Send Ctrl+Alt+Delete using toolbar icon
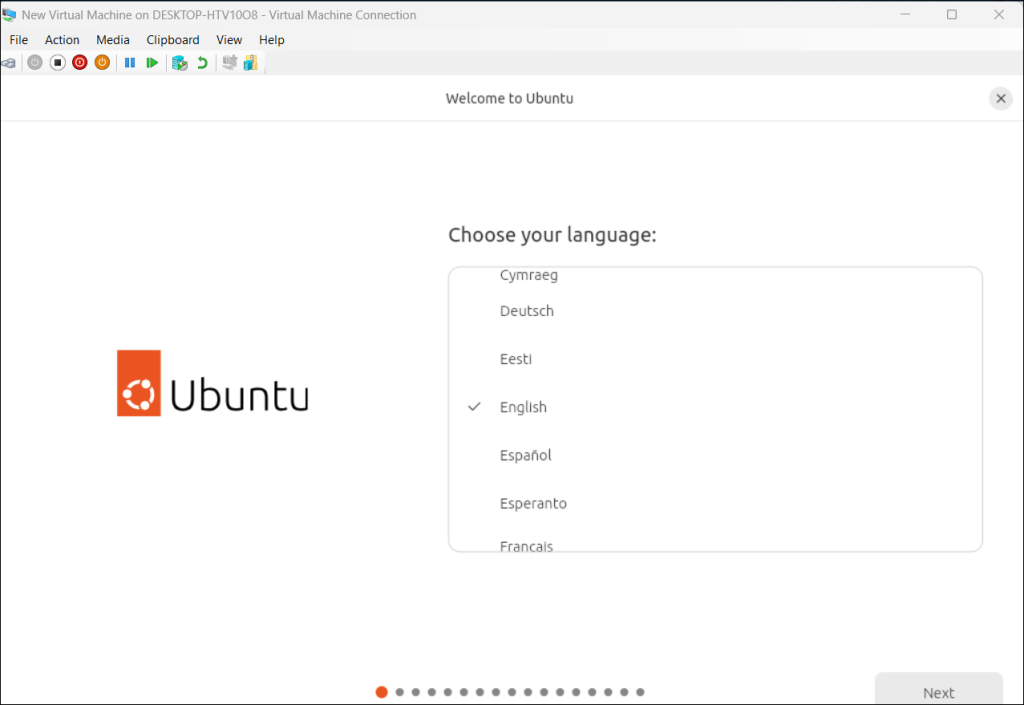The image size is (1024, 705). point(8,63)
